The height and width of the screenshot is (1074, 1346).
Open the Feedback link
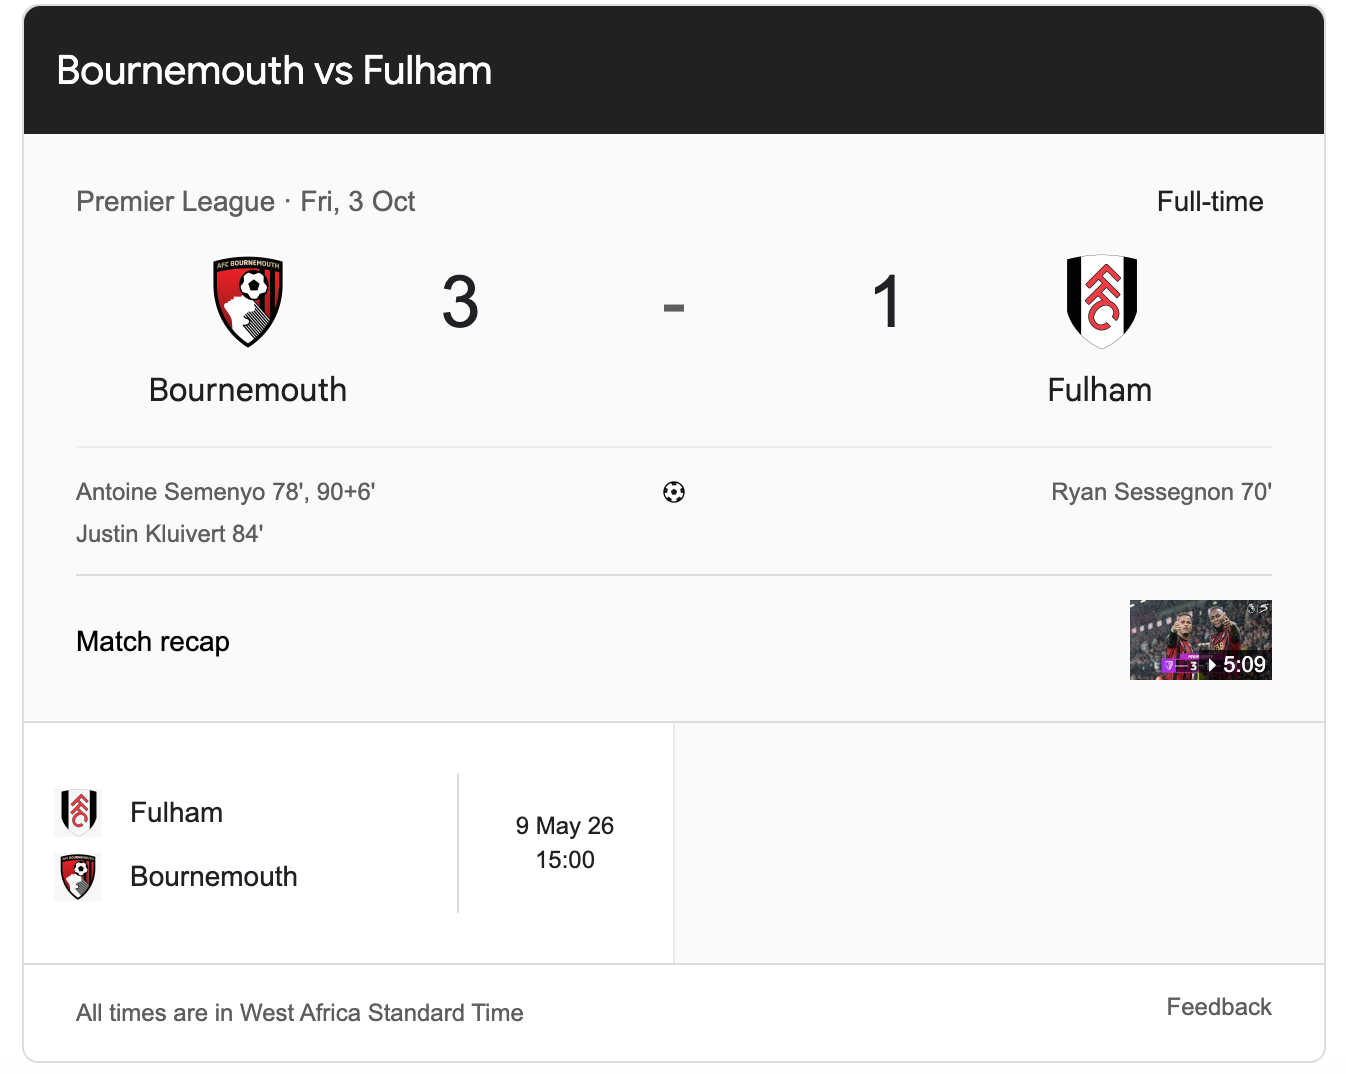[x=1218, y=1007]
